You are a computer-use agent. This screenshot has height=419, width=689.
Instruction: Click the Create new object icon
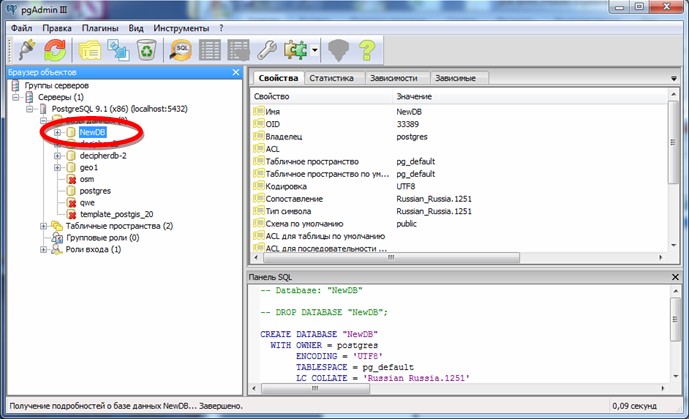[x=118, y=50]
